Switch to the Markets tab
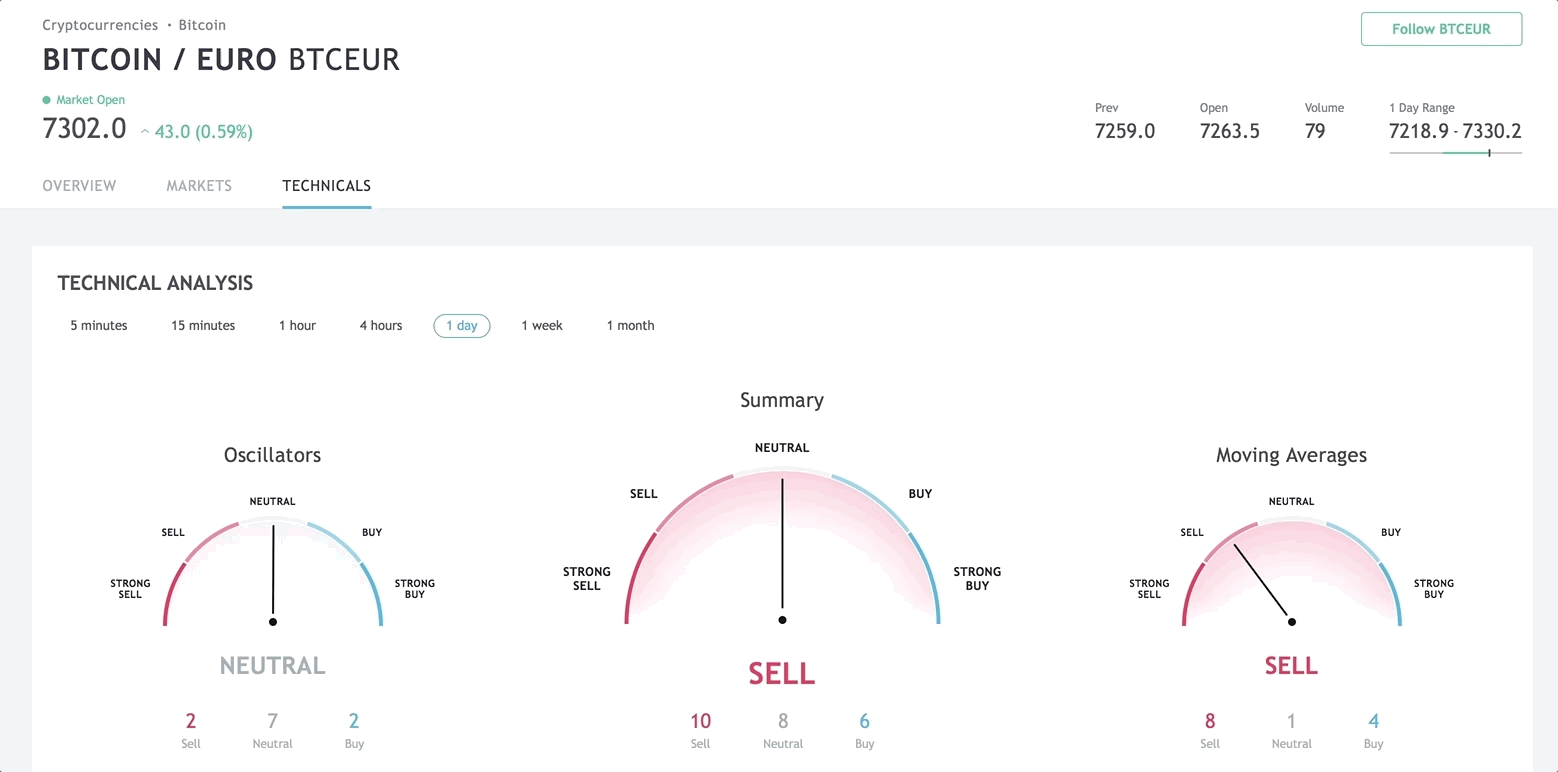The height and width of the screenshot is (772, 1558). point(199,186)
